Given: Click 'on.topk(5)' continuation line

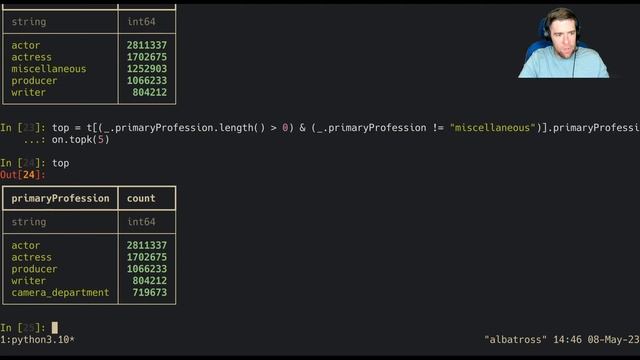Looking at the screenshot, I should [80, 140].
